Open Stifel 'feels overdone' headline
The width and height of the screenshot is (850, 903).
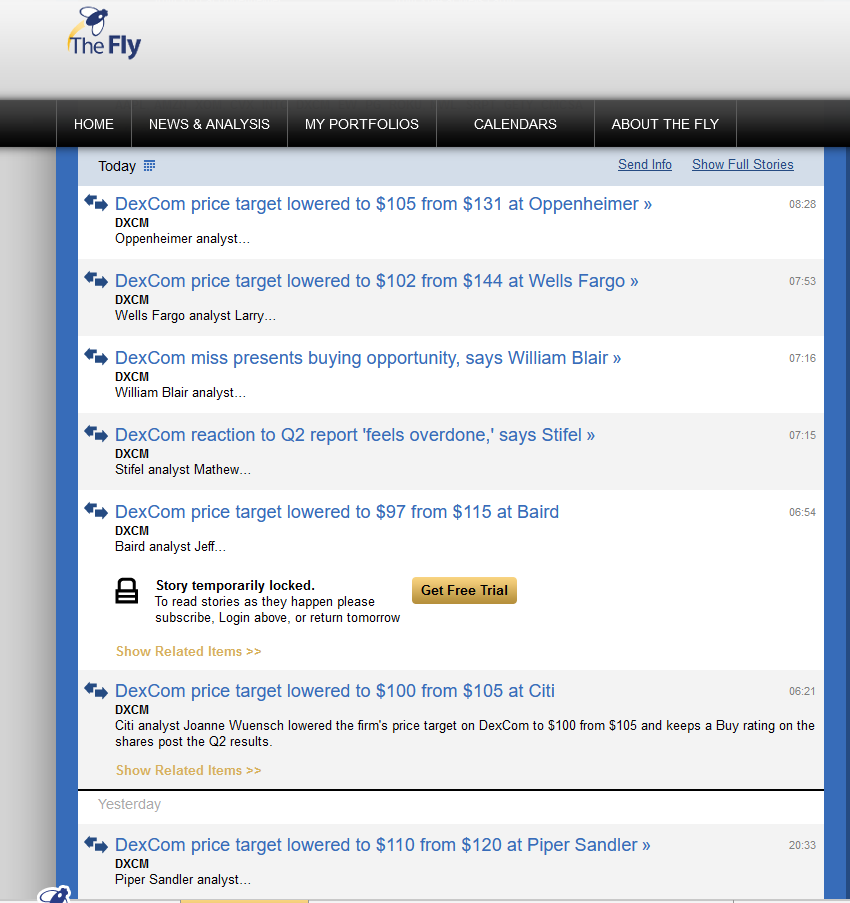pyautogui.click(x=355, y=435)
